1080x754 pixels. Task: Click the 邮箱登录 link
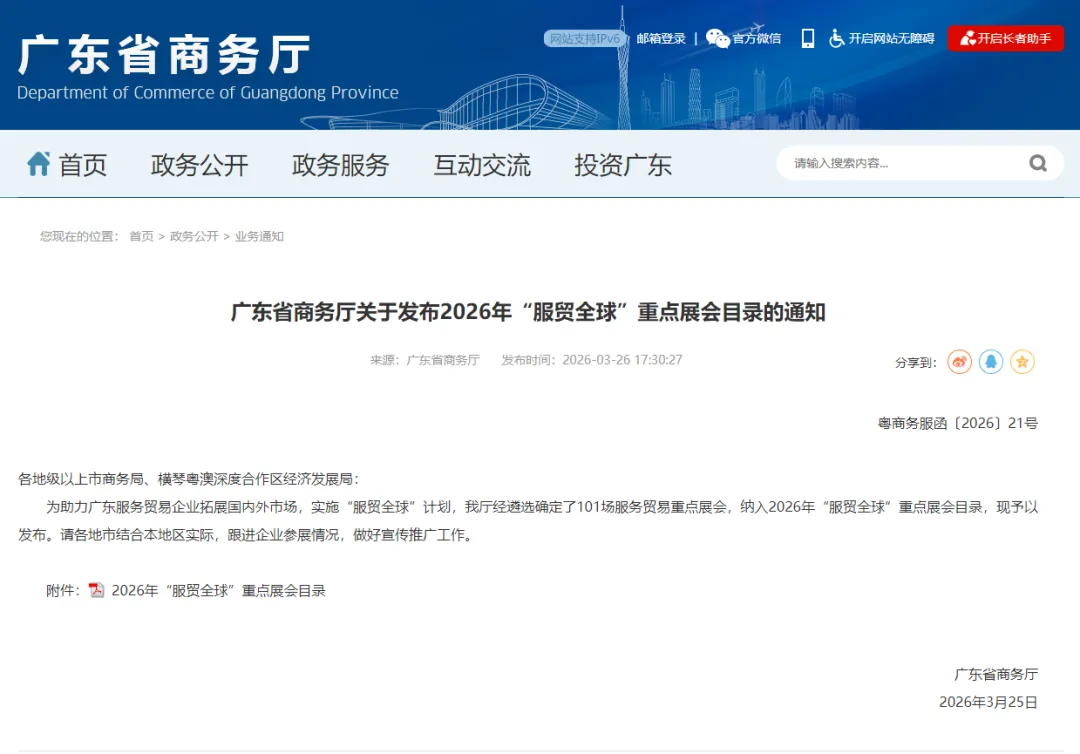(661, 39)
